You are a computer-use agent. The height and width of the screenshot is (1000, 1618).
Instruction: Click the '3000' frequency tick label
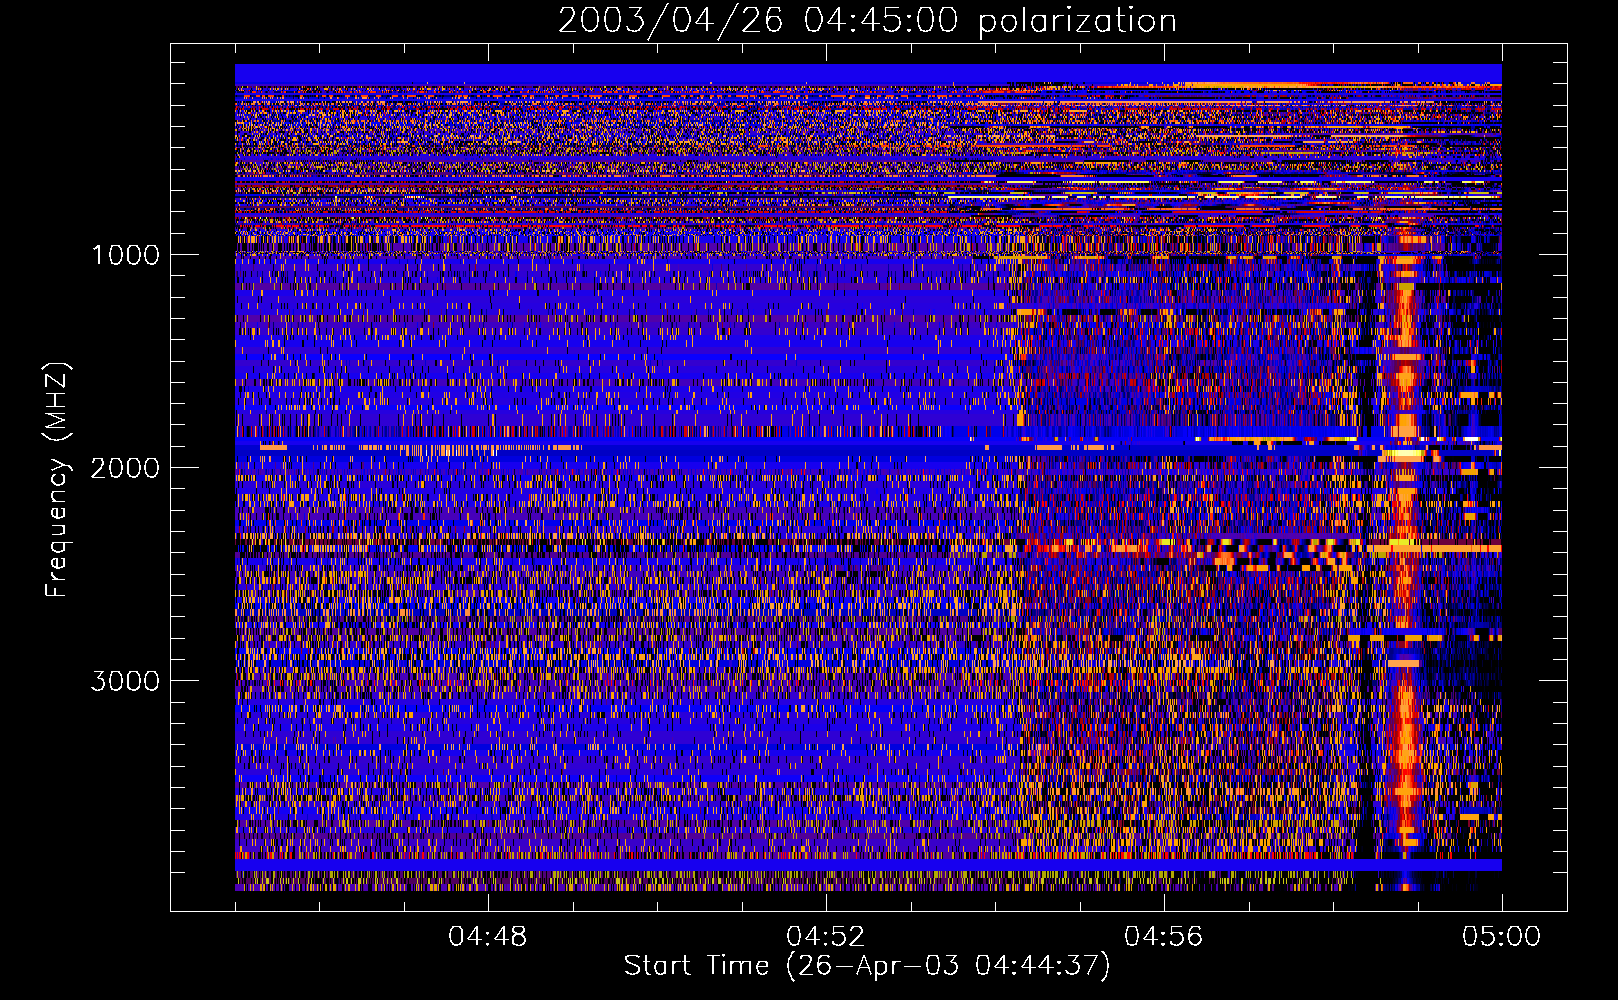[125, 681]
